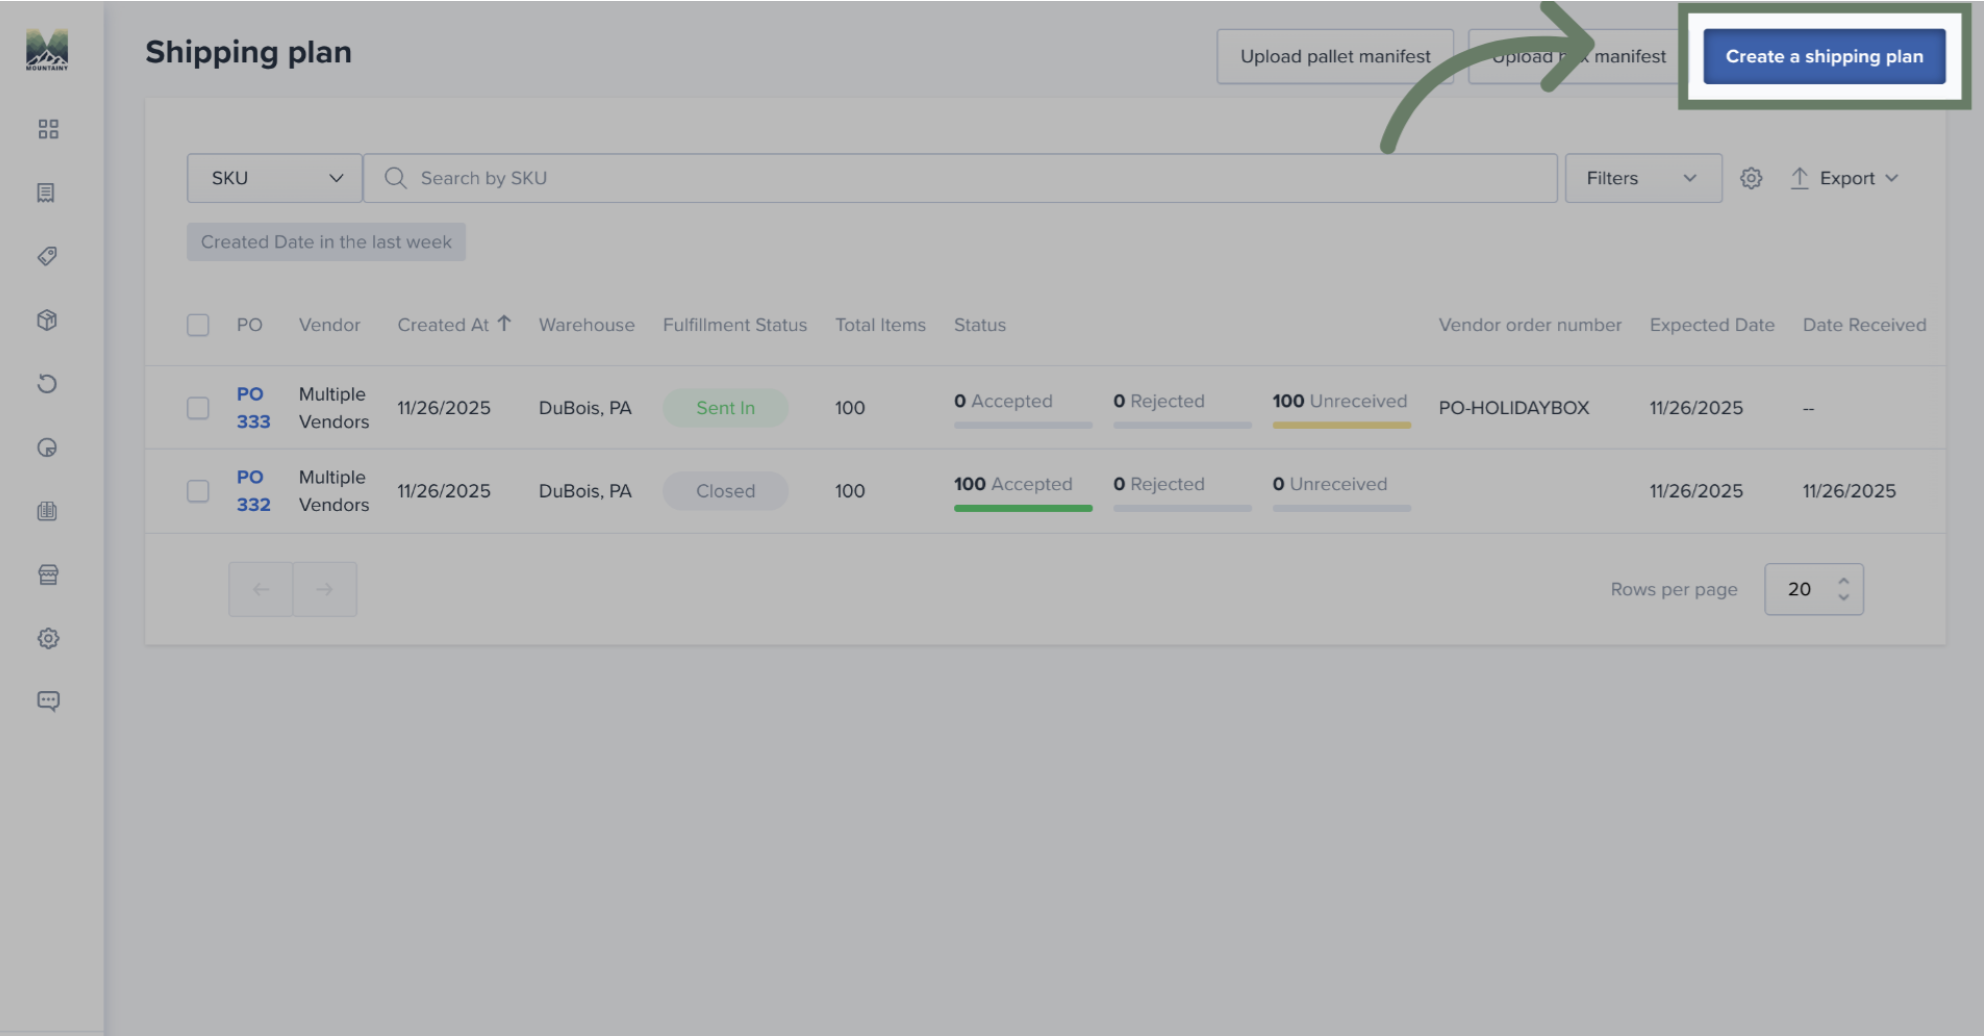Expand the Export dropdown menu

point(1844,178)
